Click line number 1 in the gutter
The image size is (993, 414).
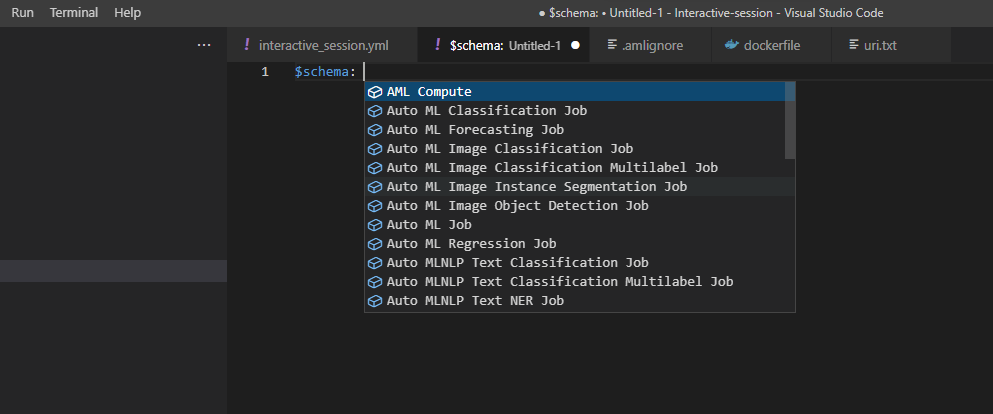click(265, 72)
